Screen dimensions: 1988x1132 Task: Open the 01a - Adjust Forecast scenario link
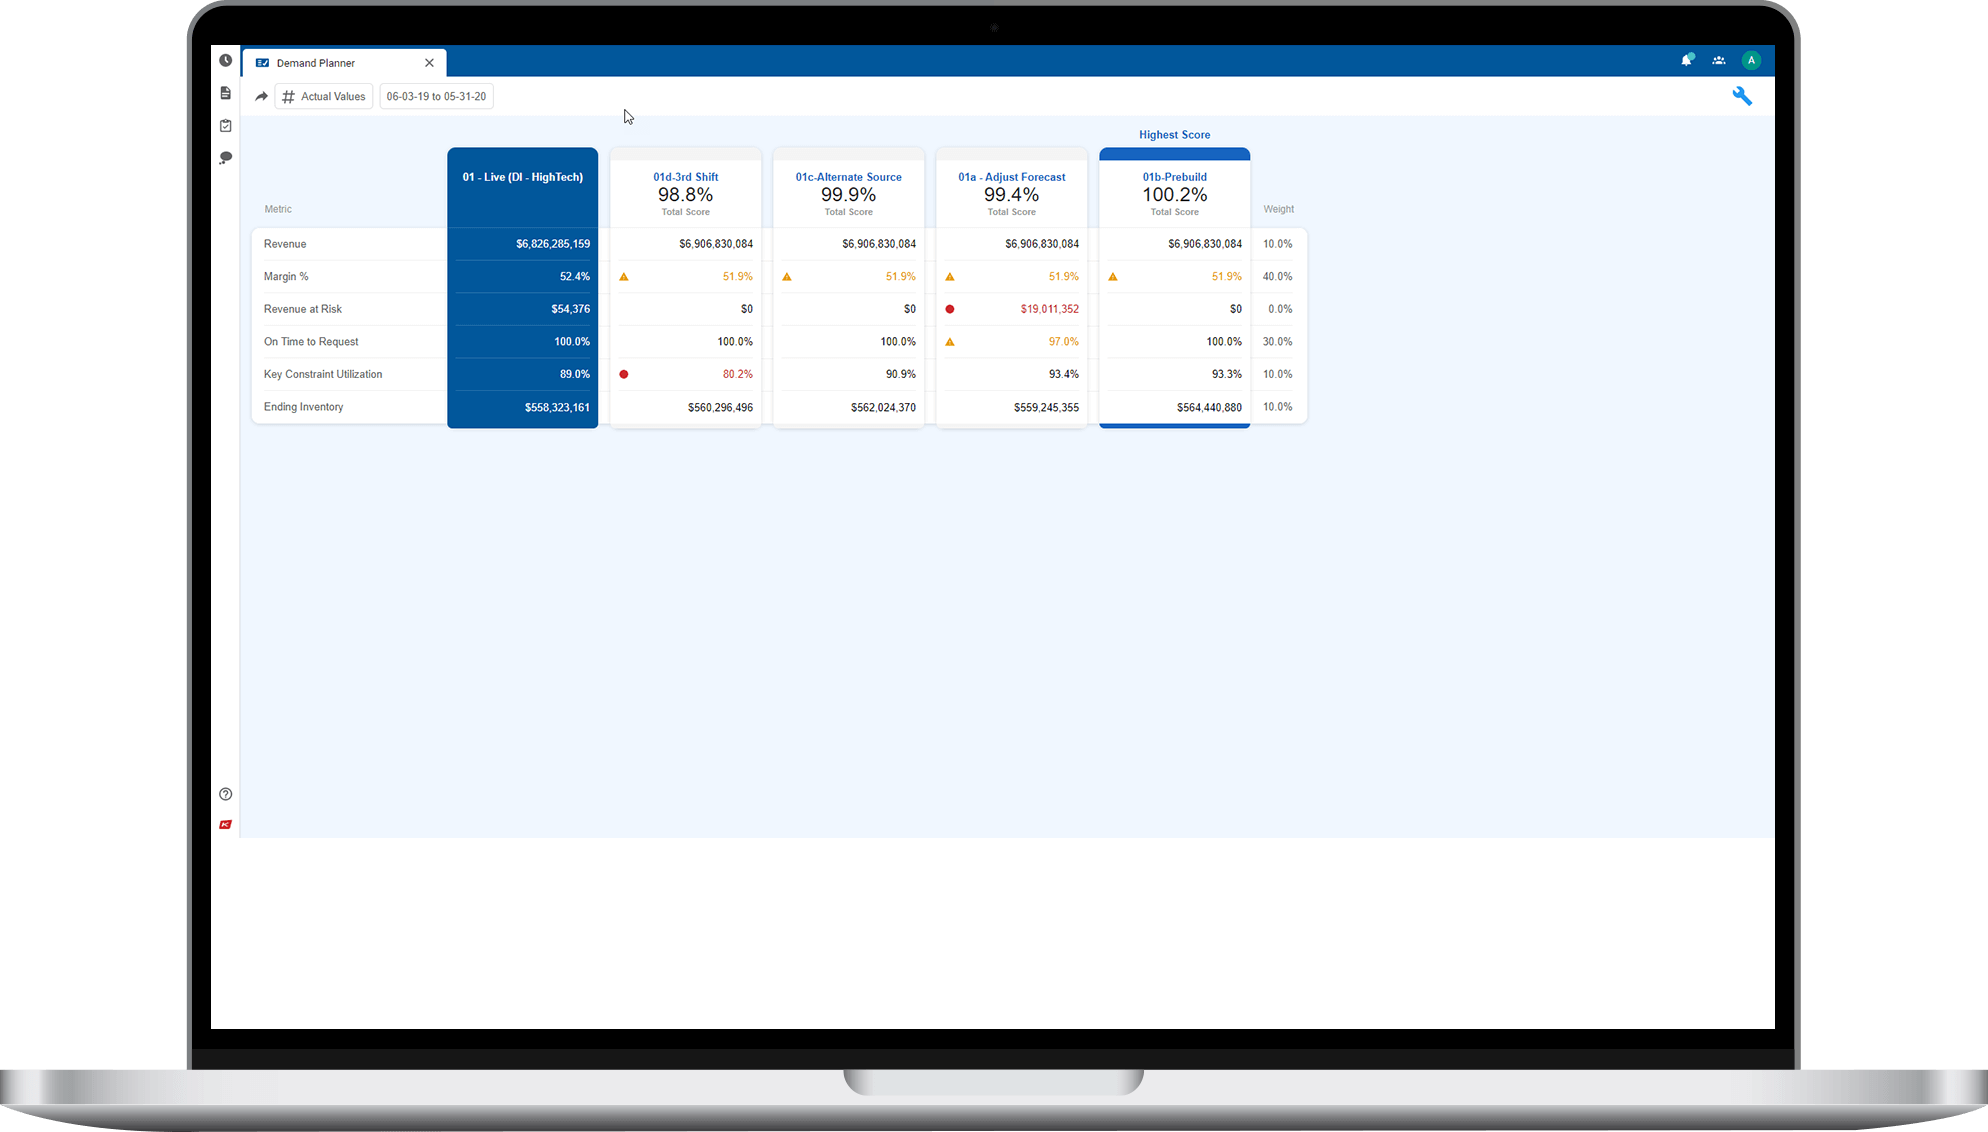tap(1012, 177)
